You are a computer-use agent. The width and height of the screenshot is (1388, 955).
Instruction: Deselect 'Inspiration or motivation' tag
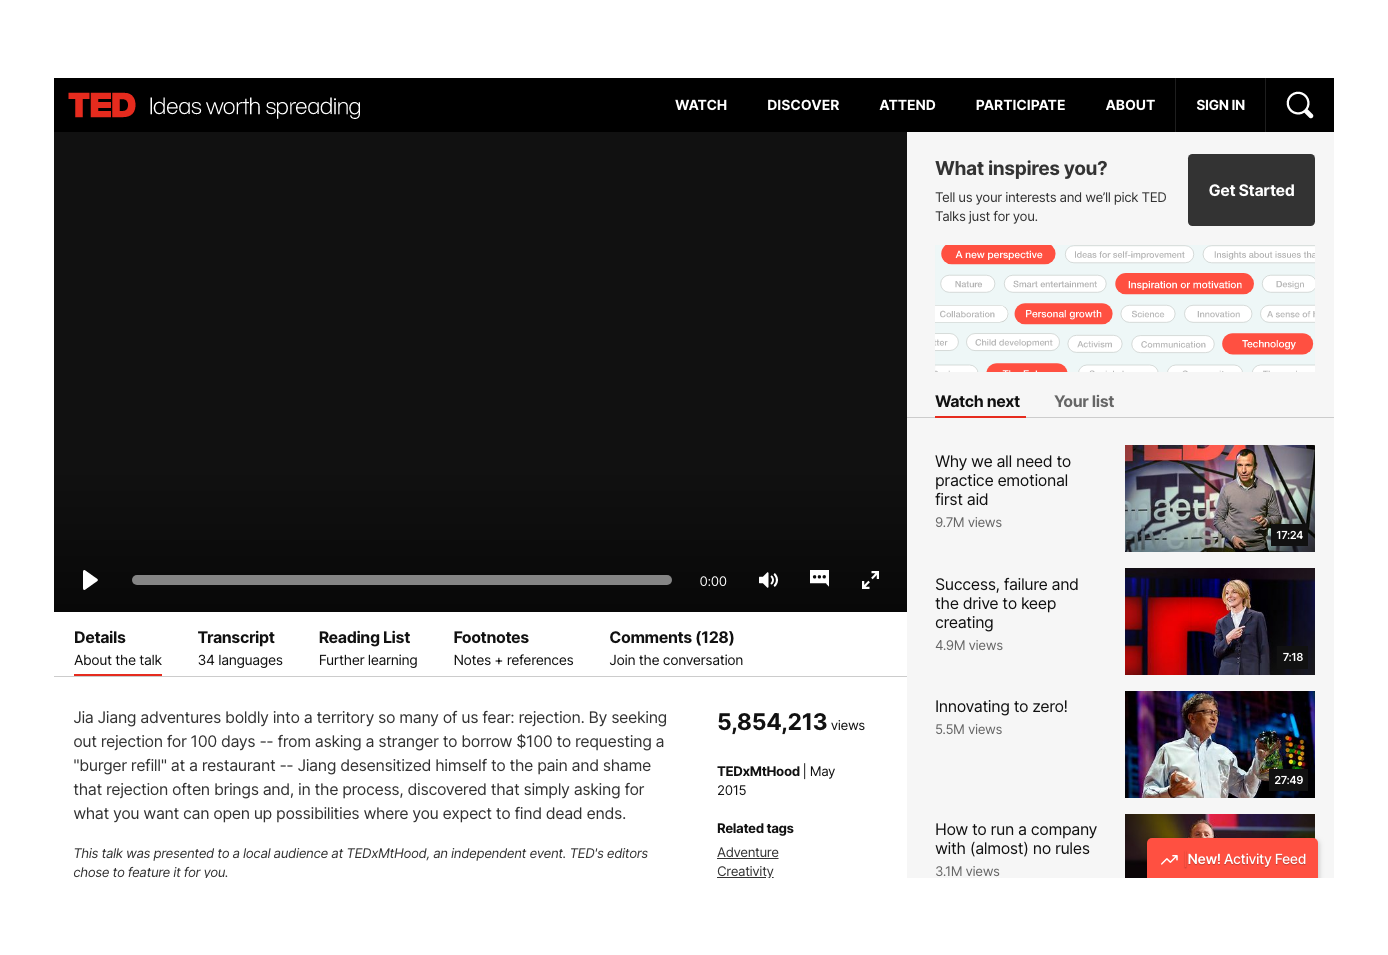click(1184, 285)
